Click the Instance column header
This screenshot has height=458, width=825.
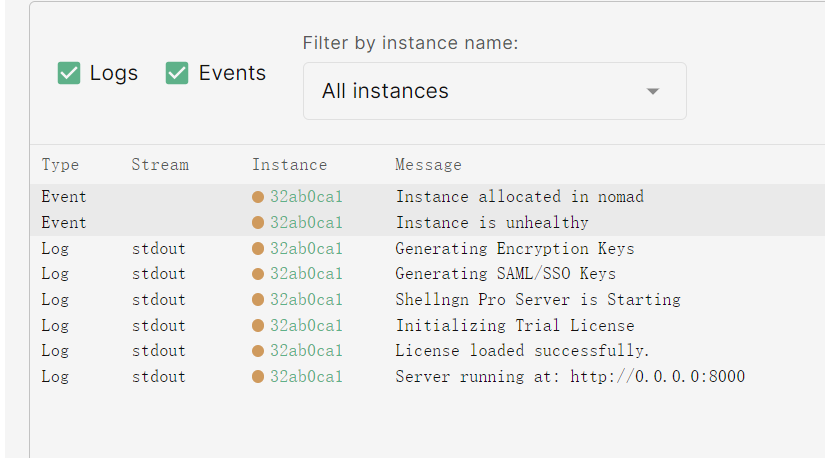click(x=289, y=165)
